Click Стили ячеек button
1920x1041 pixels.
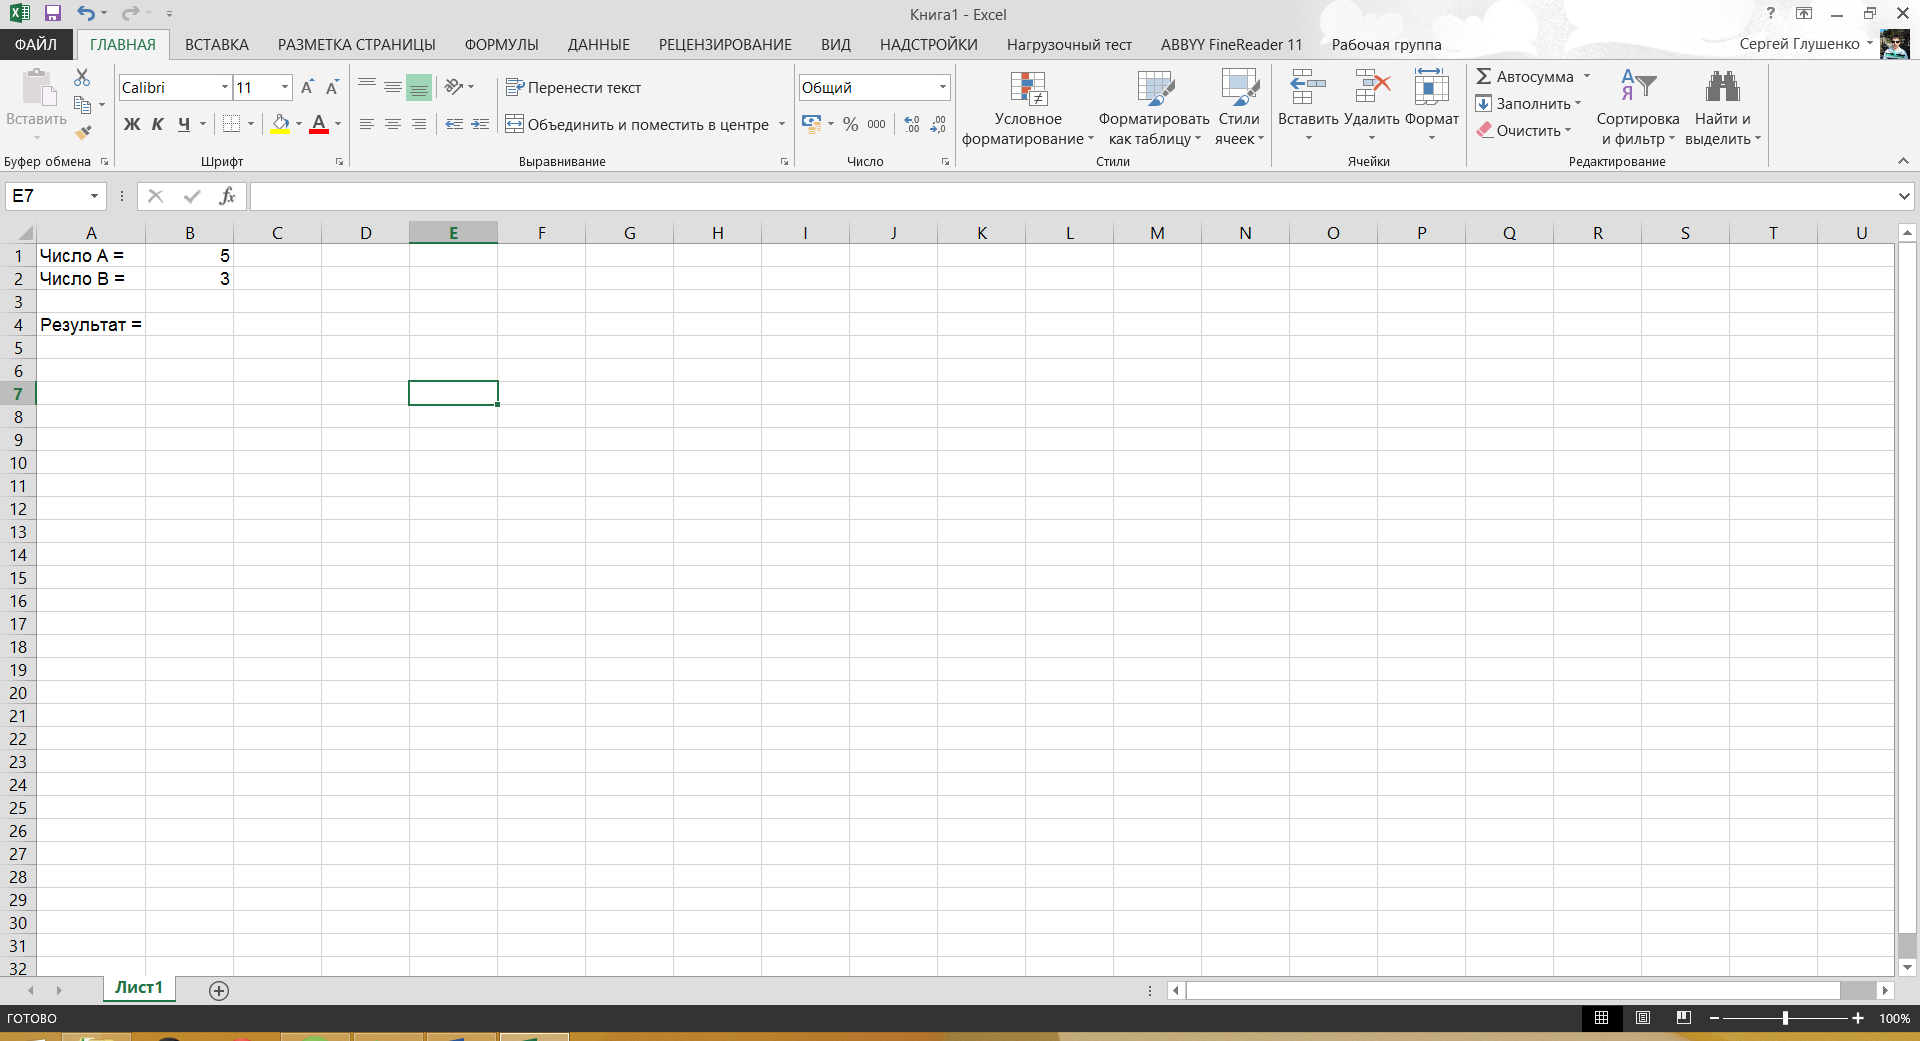pyautogui.click(x=1239, y=108)
